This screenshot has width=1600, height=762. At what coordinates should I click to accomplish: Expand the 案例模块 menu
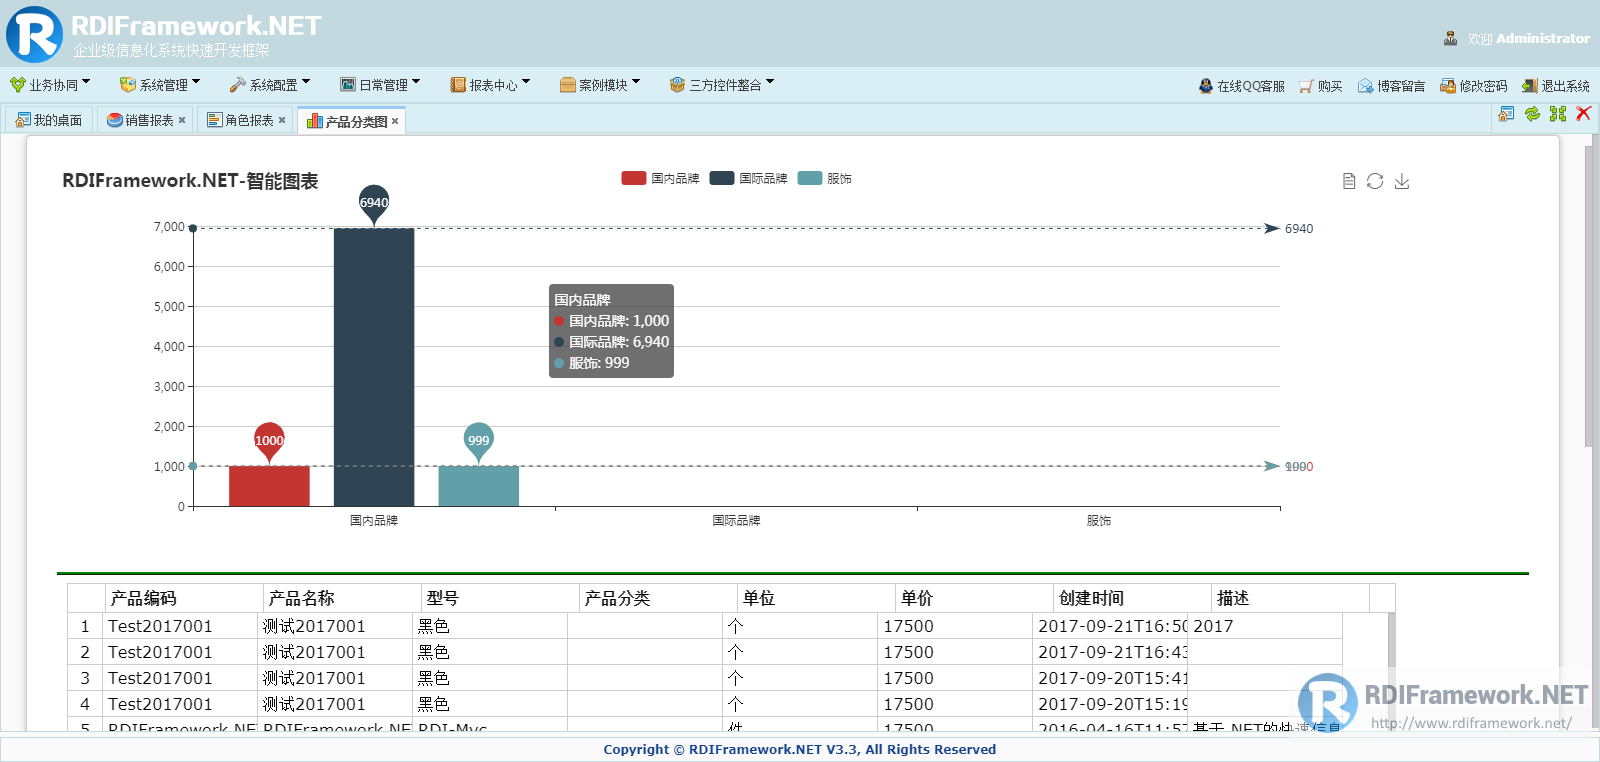[600, 85]
